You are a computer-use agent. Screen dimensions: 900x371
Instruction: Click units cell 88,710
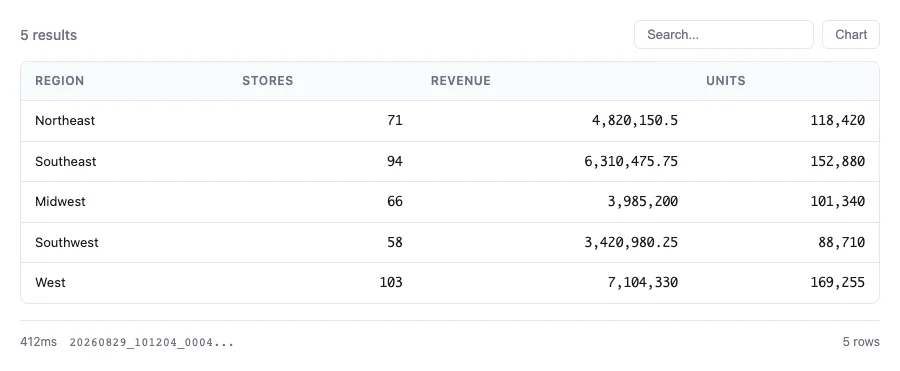click(841, 242)
